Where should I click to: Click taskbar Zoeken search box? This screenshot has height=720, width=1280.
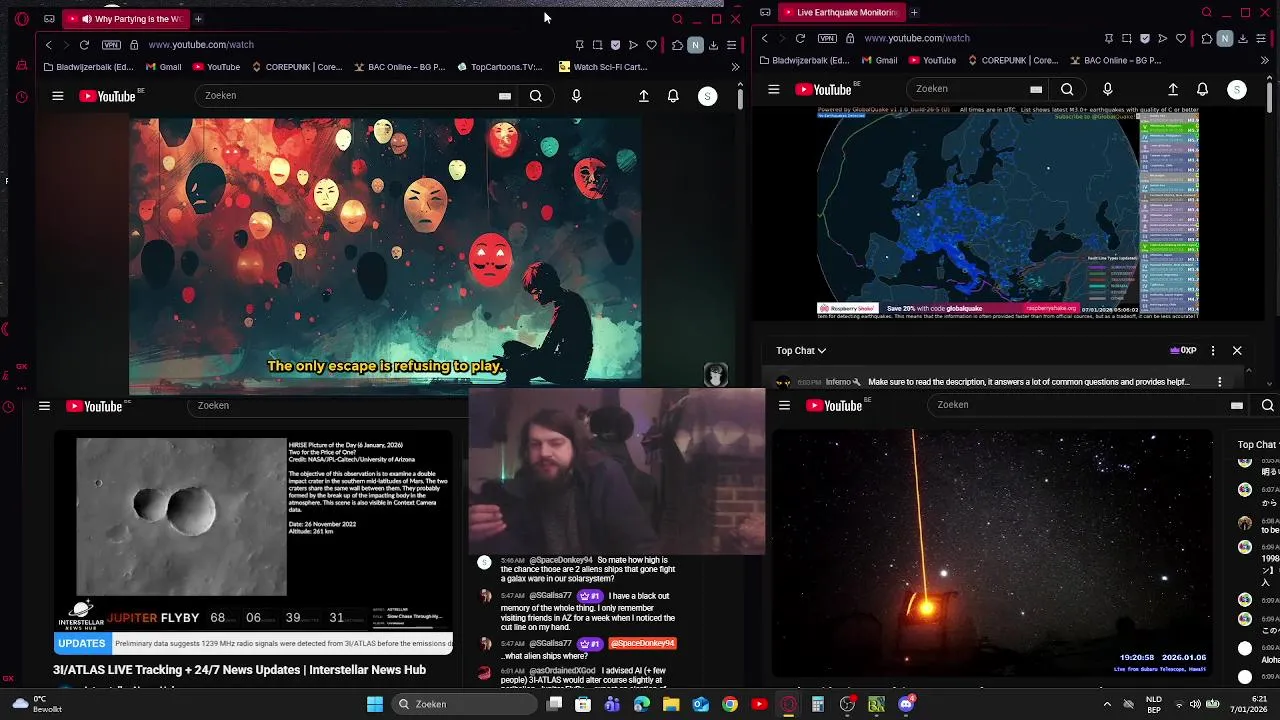click(465, 704)
